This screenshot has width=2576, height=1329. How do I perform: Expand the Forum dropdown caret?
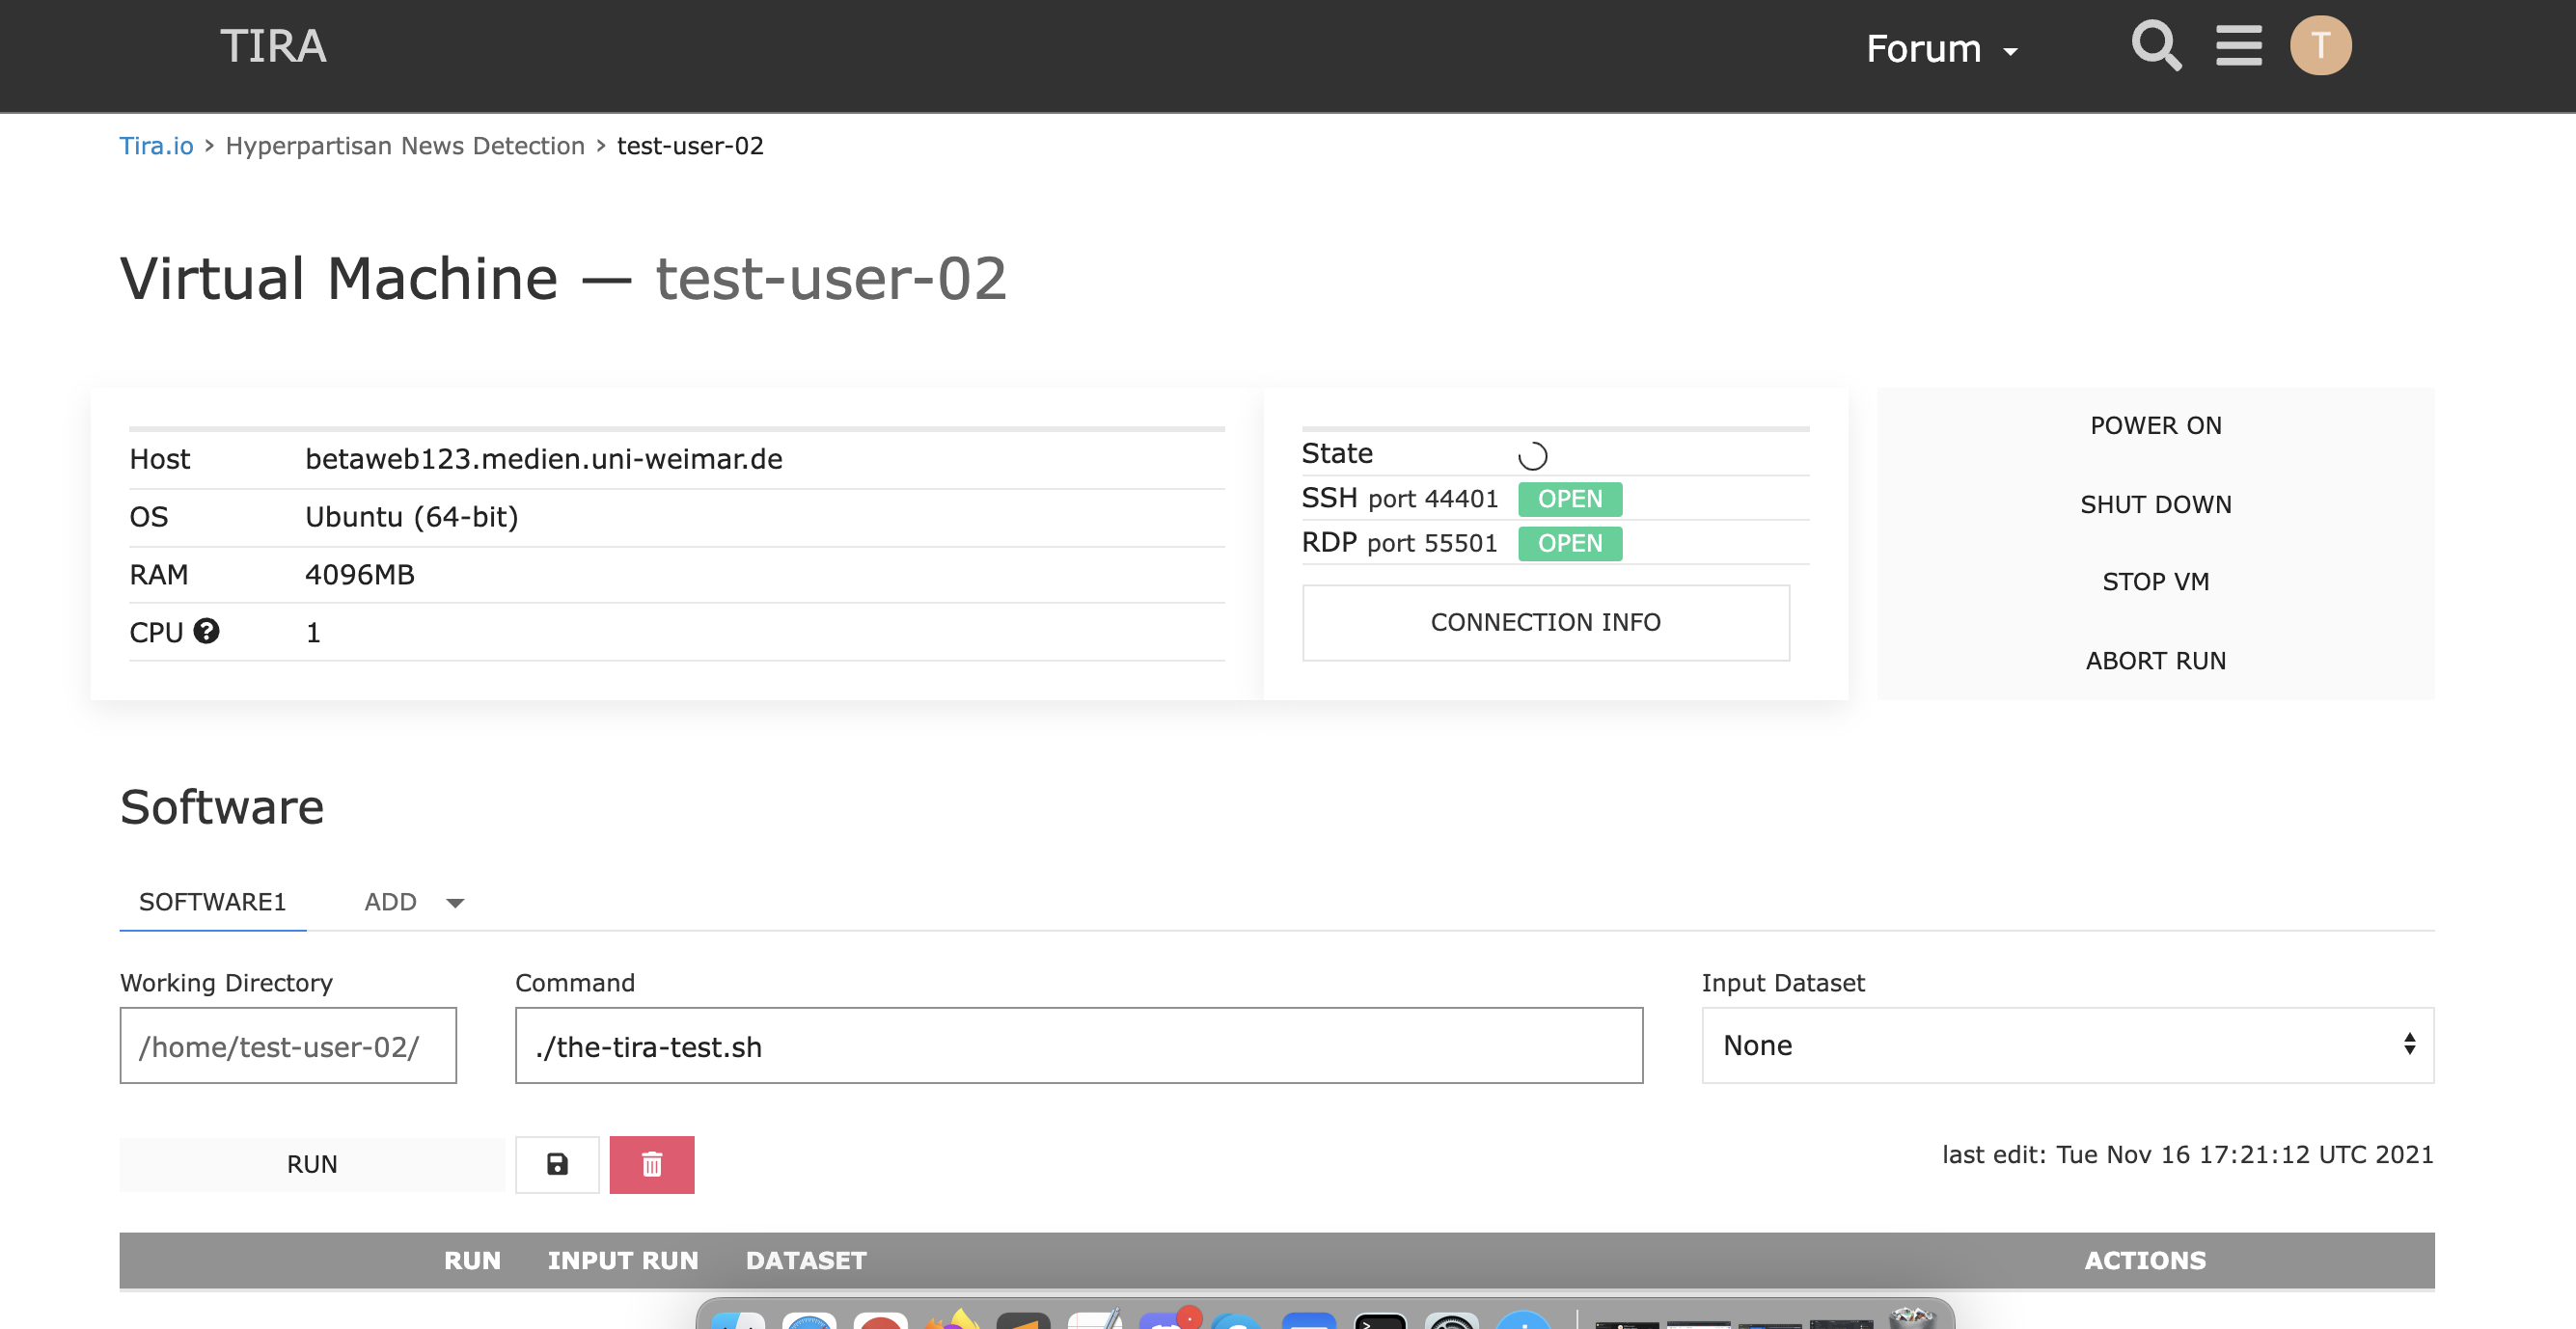[x=2011, y=49]
